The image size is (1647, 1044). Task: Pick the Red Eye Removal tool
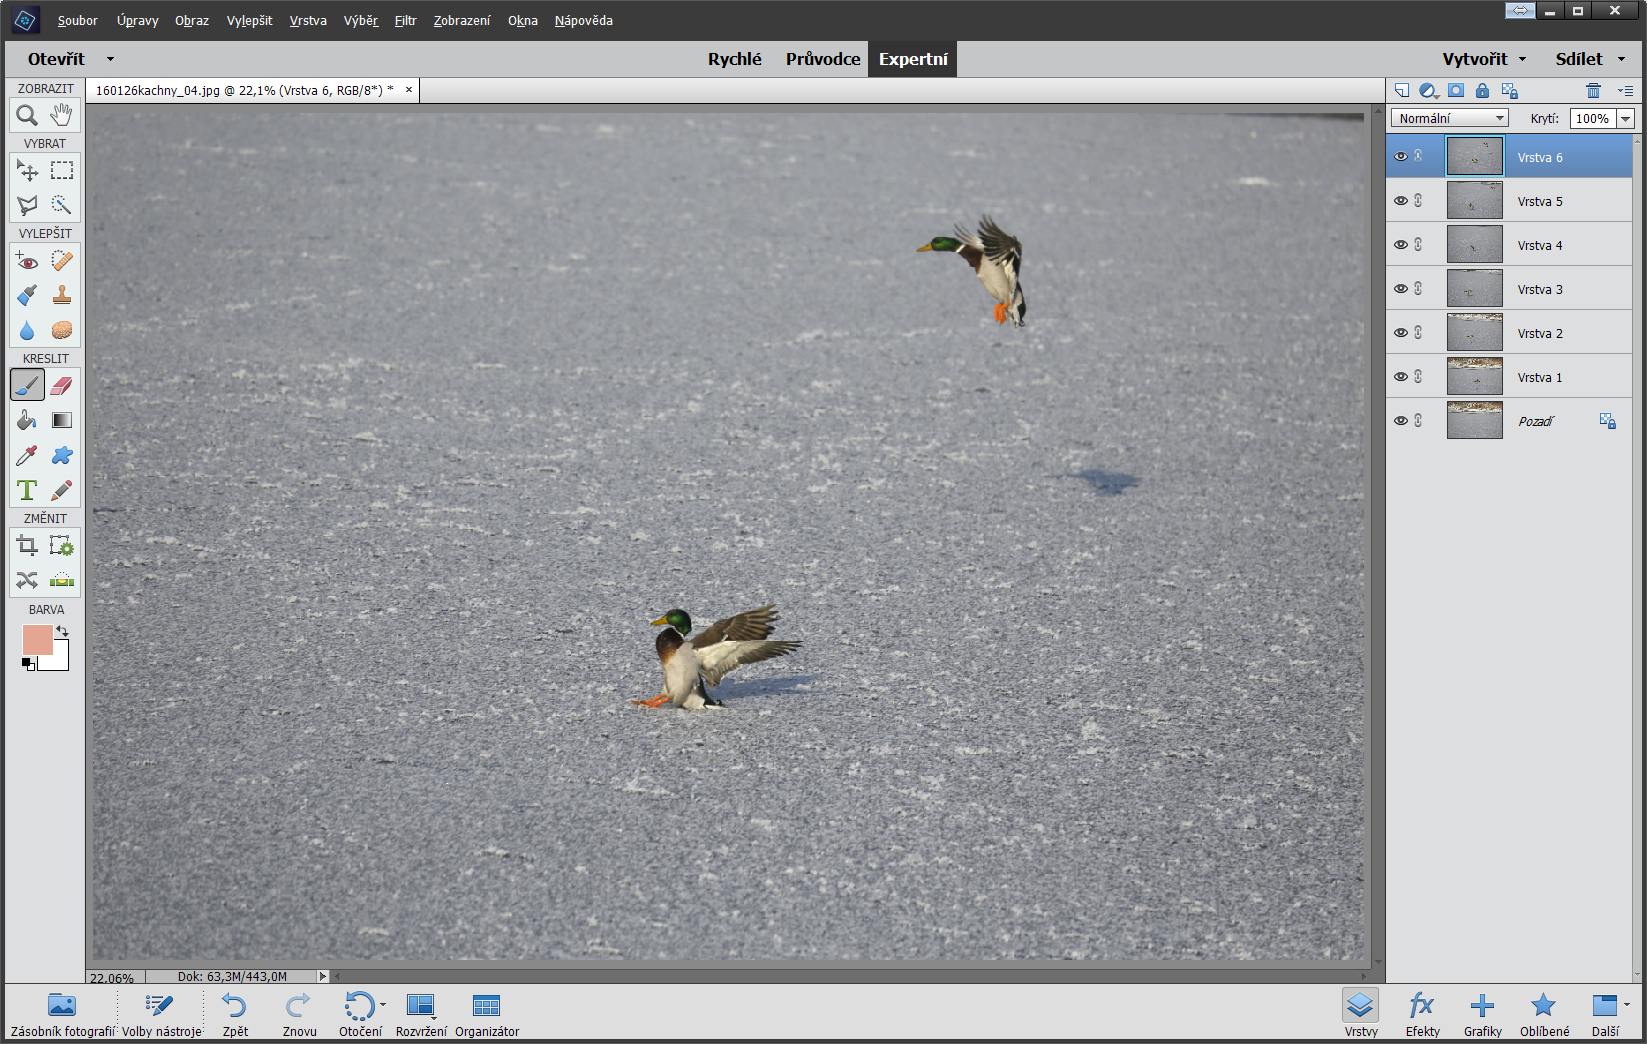click(27, 262)
